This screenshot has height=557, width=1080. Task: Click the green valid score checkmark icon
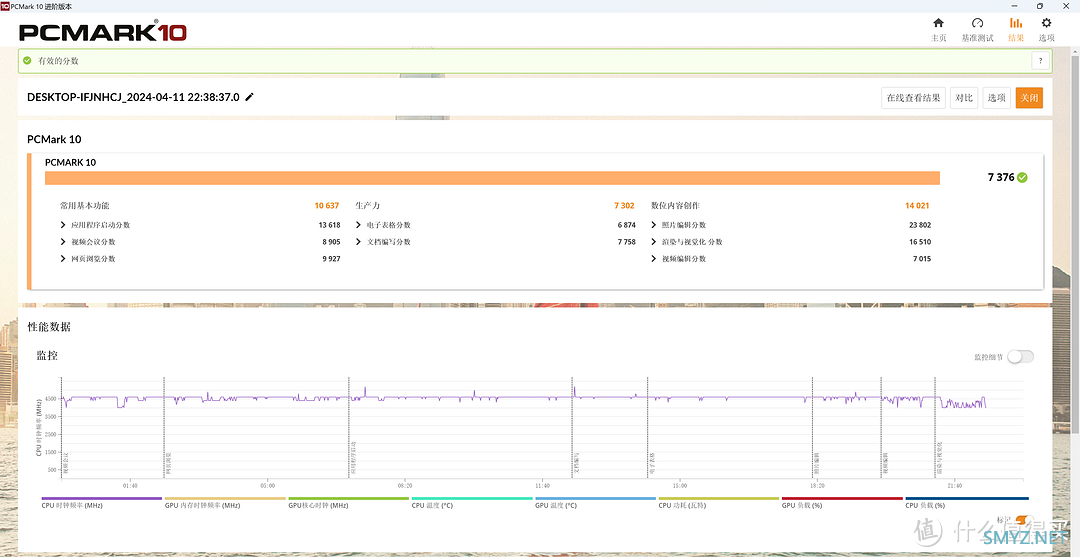pyautogui.click(x=27, y=61)
